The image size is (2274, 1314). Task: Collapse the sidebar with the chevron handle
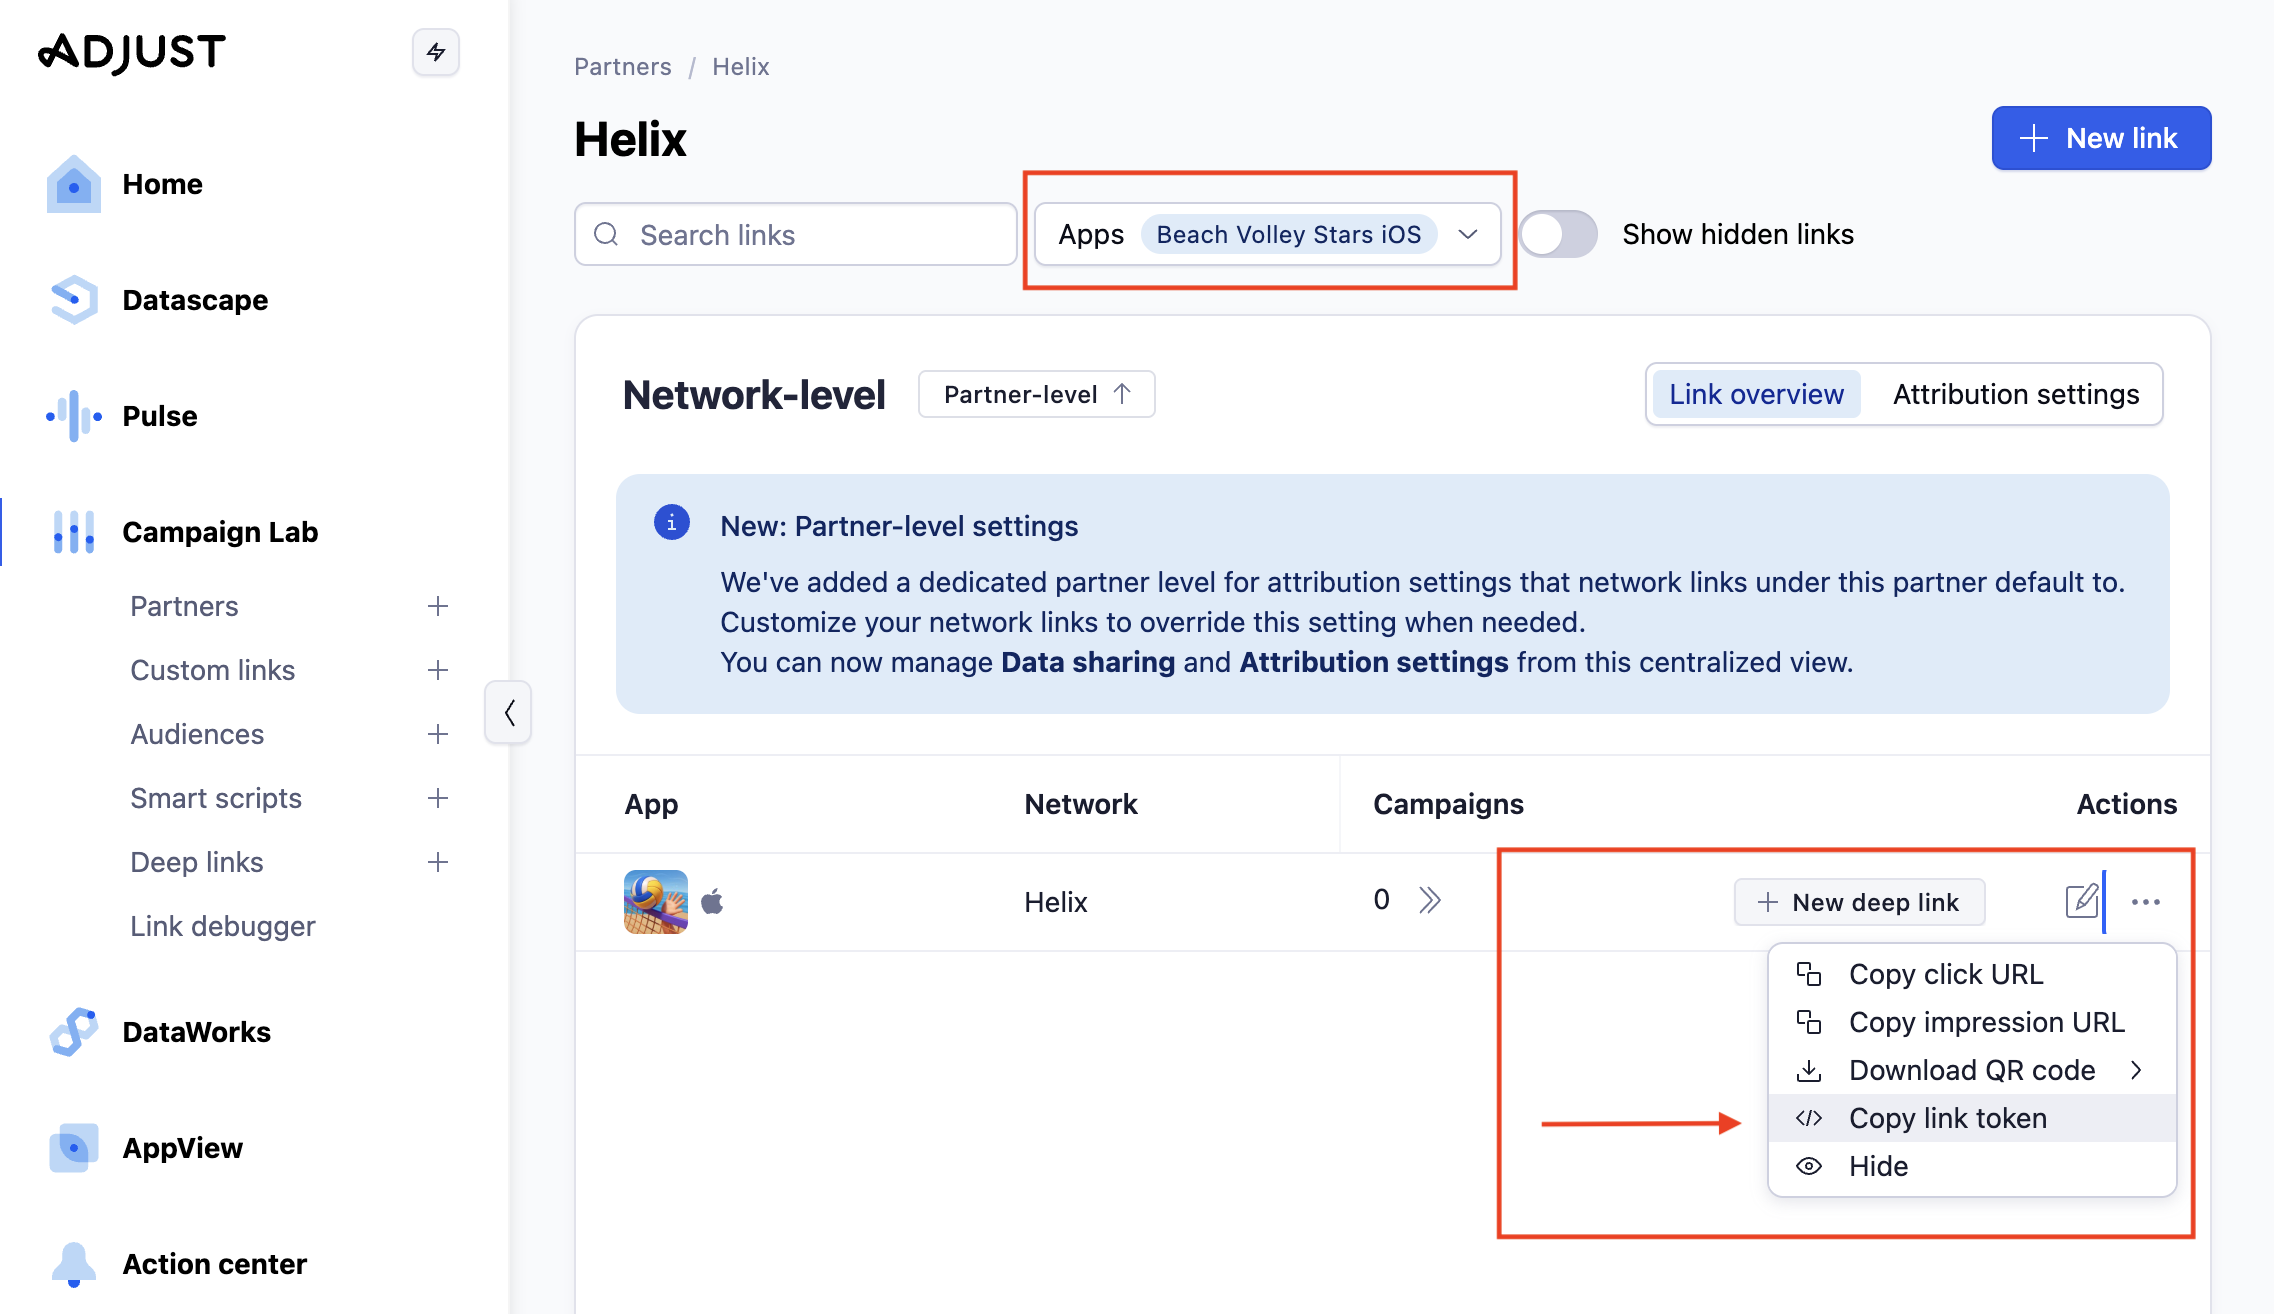click(509, 712)
